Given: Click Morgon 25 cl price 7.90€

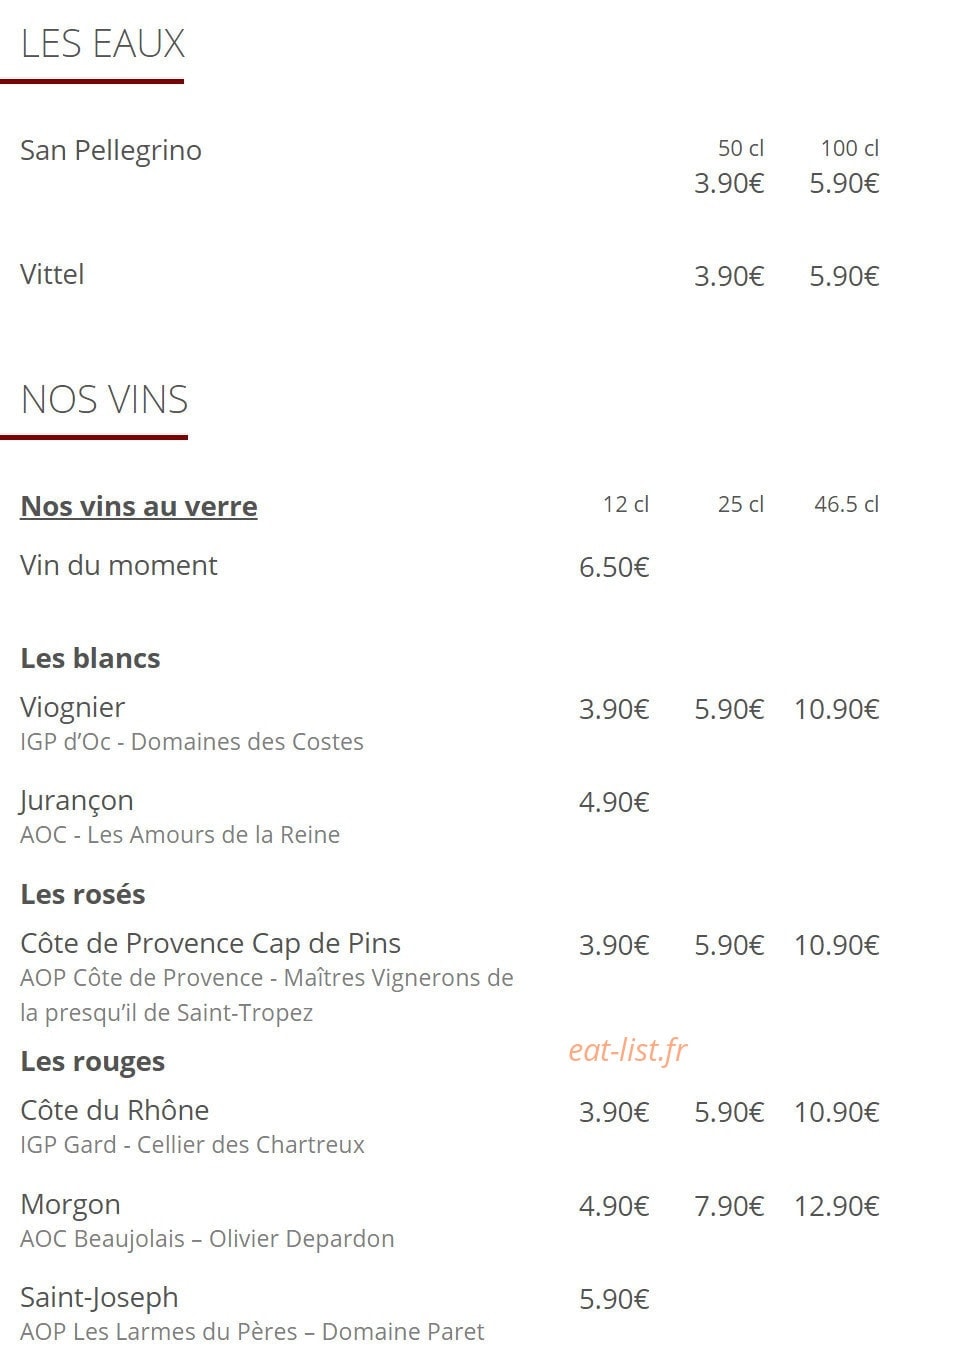Looking at the screenshot, I should [x=729, y=1206].
